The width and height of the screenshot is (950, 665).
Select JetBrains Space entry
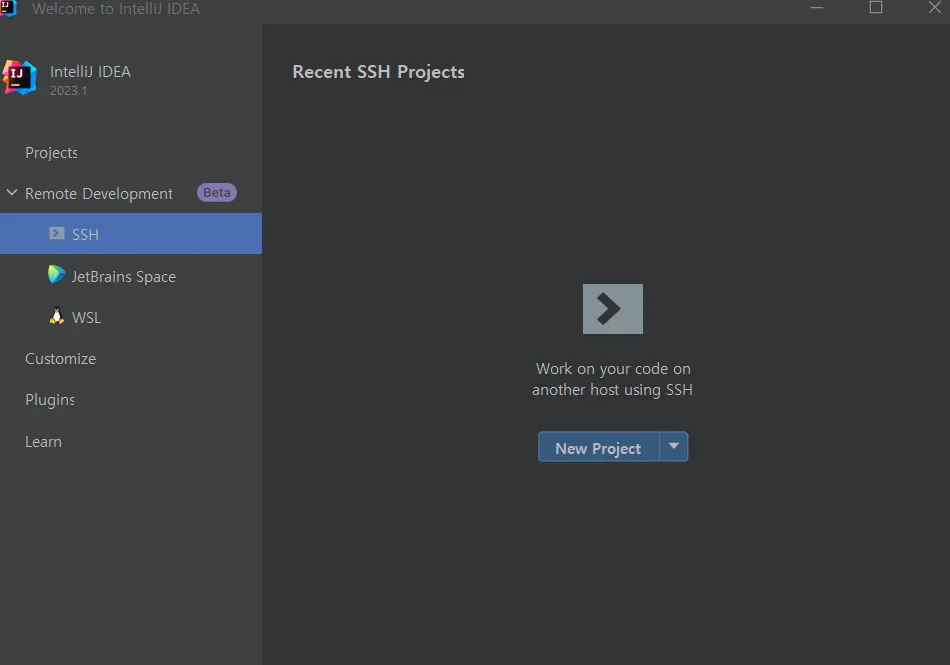pyautogui.click(x=124, y=277)
